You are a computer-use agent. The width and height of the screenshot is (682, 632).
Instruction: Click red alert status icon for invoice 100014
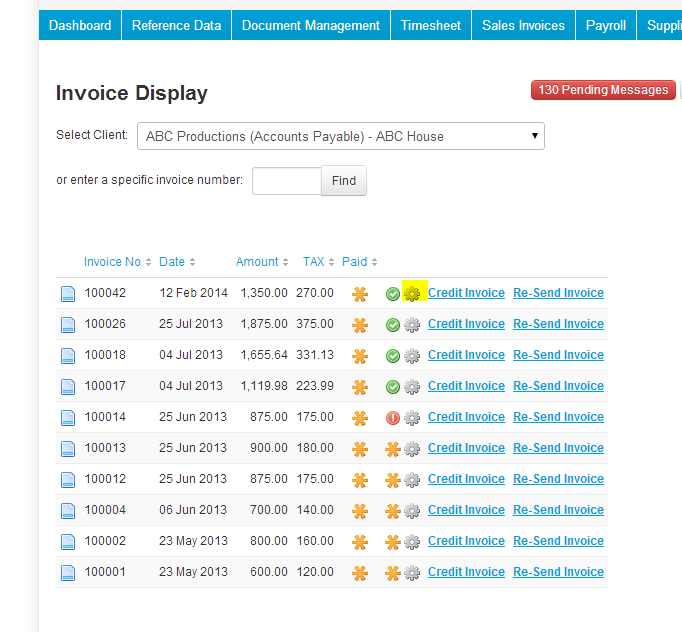[x=393, y=418]
